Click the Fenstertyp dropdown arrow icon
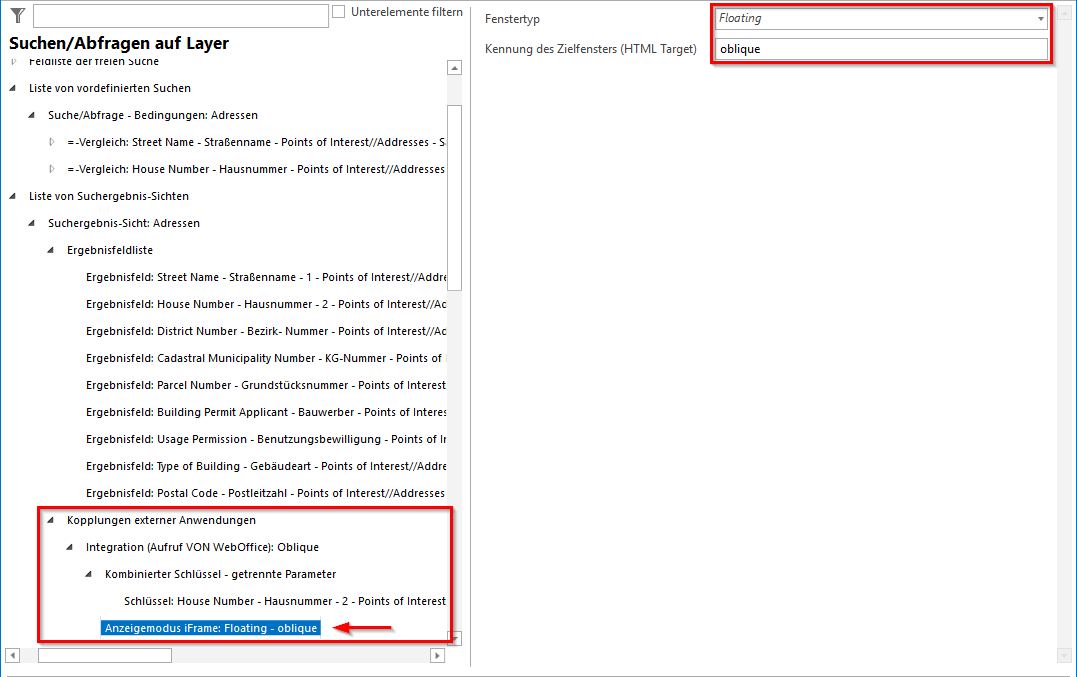This screenshot has width=1077, height=677. click(1040, 18)
